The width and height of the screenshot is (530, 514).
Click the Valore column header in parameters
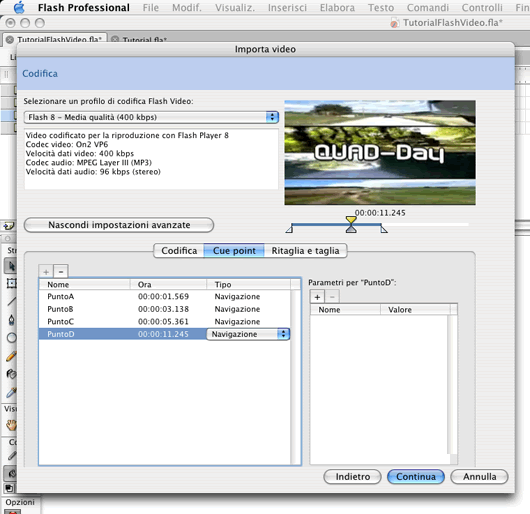[x=415, y=310]
